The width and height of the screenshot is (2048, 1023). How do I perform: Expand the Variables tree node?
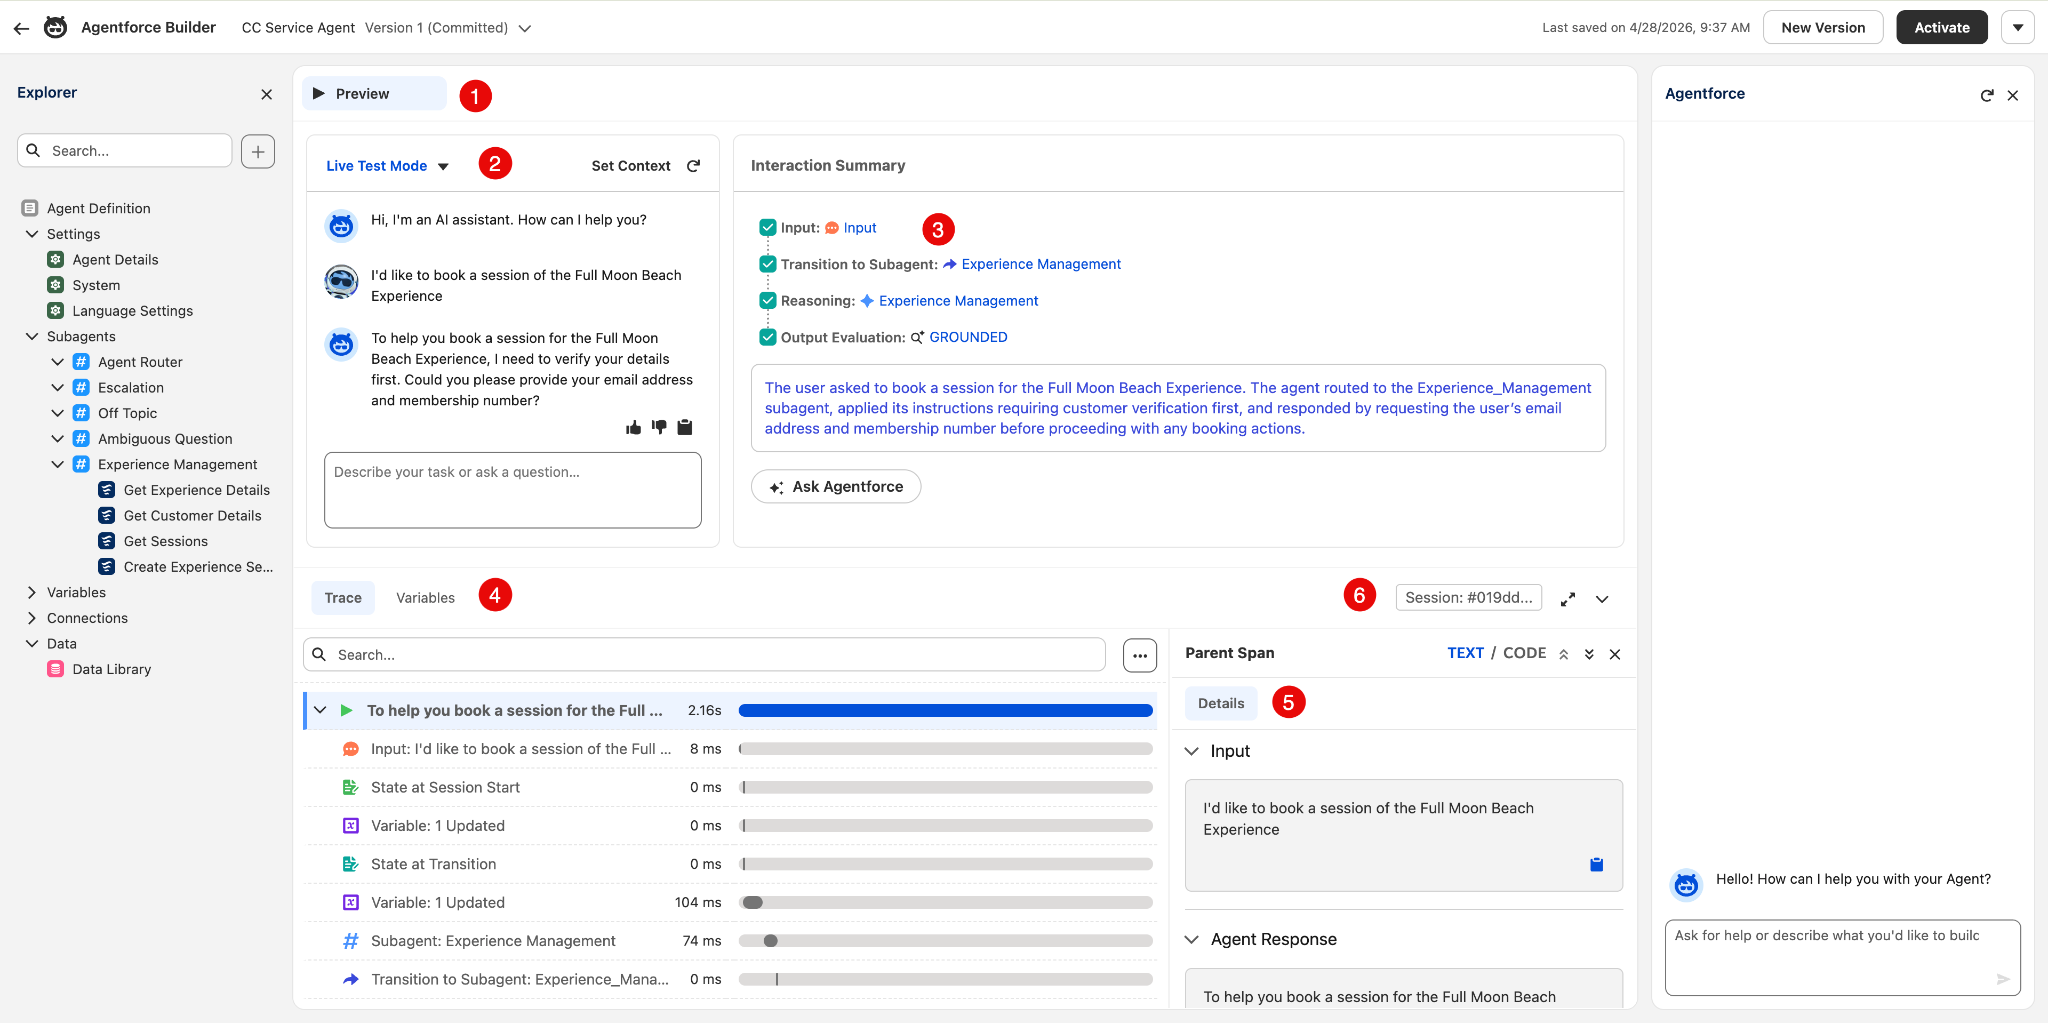tap(32, 593)
